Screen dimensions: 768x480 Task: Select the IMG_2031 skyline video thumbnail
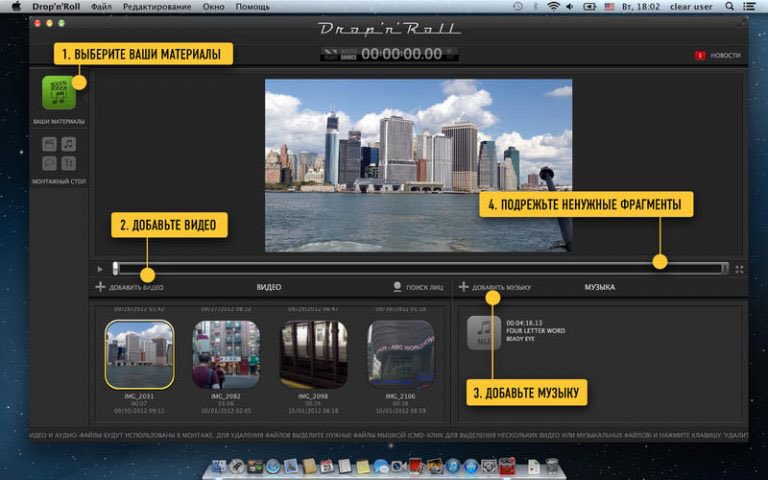click(x=140, y=355)
